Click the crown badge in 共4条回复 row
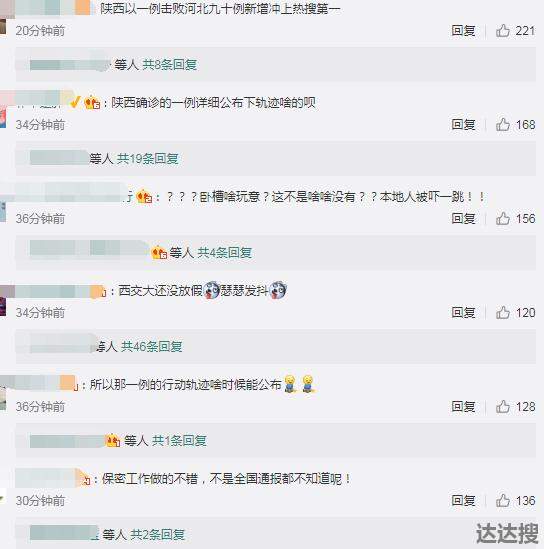The image size is (544, 549). (159, 252)
